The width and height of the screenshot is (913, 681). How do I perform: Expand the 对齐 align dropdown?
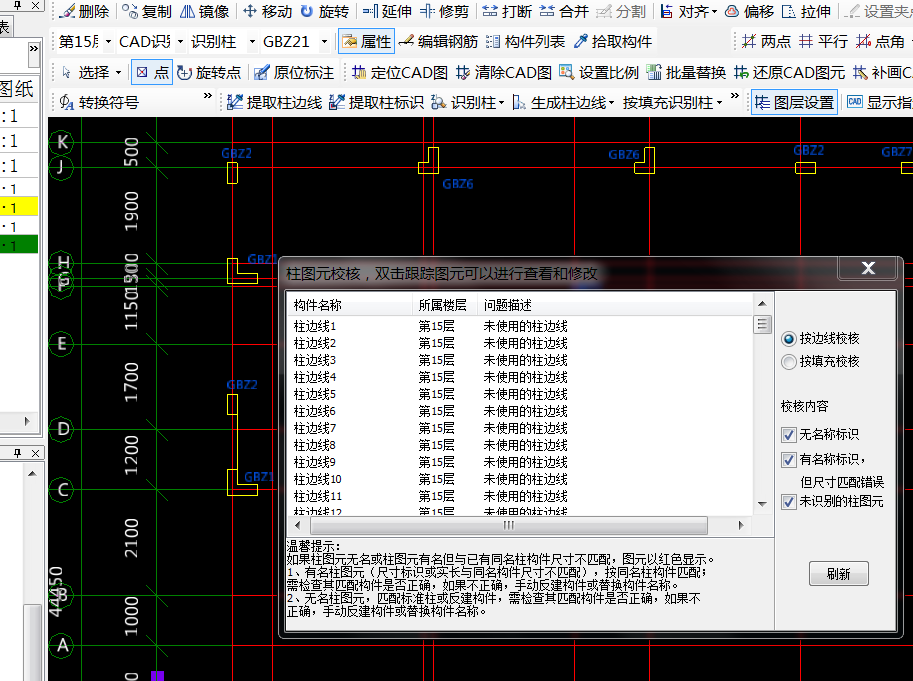[x=714, y=12]
